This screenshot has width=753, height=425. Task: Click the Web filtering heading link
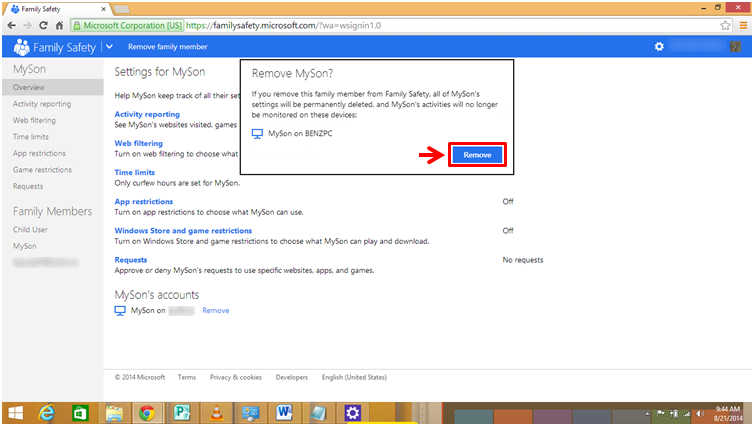(x=138, y=143)
